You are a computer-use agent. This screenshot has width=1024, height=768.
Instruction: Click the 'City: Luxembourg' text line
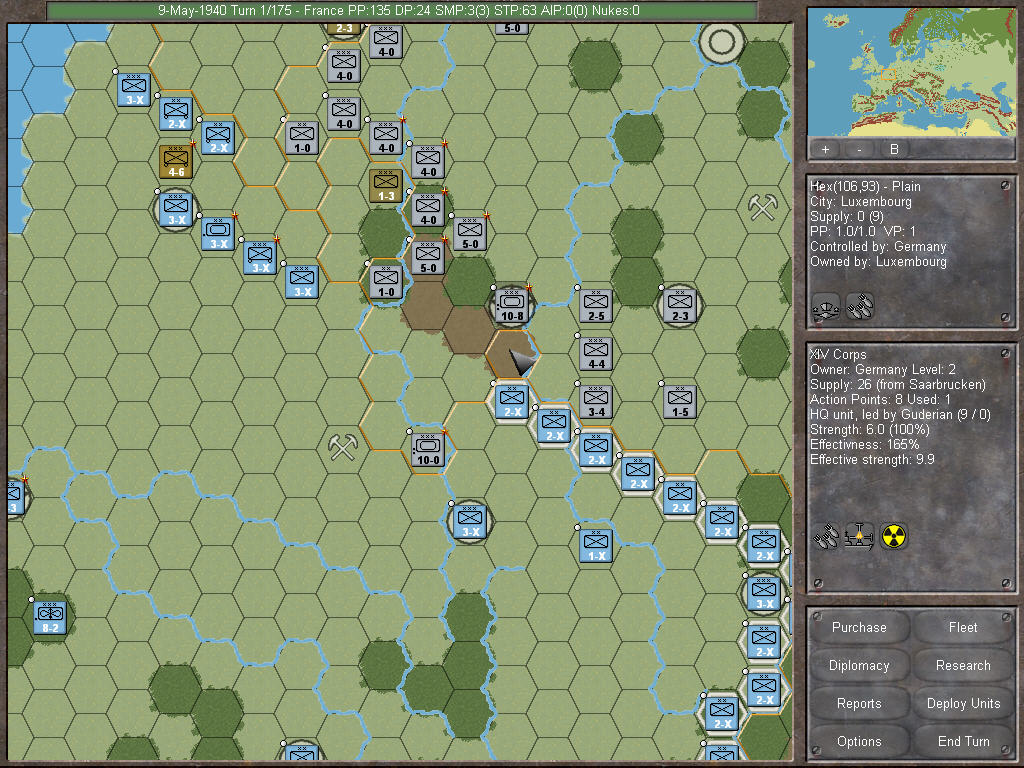(861, 201)
